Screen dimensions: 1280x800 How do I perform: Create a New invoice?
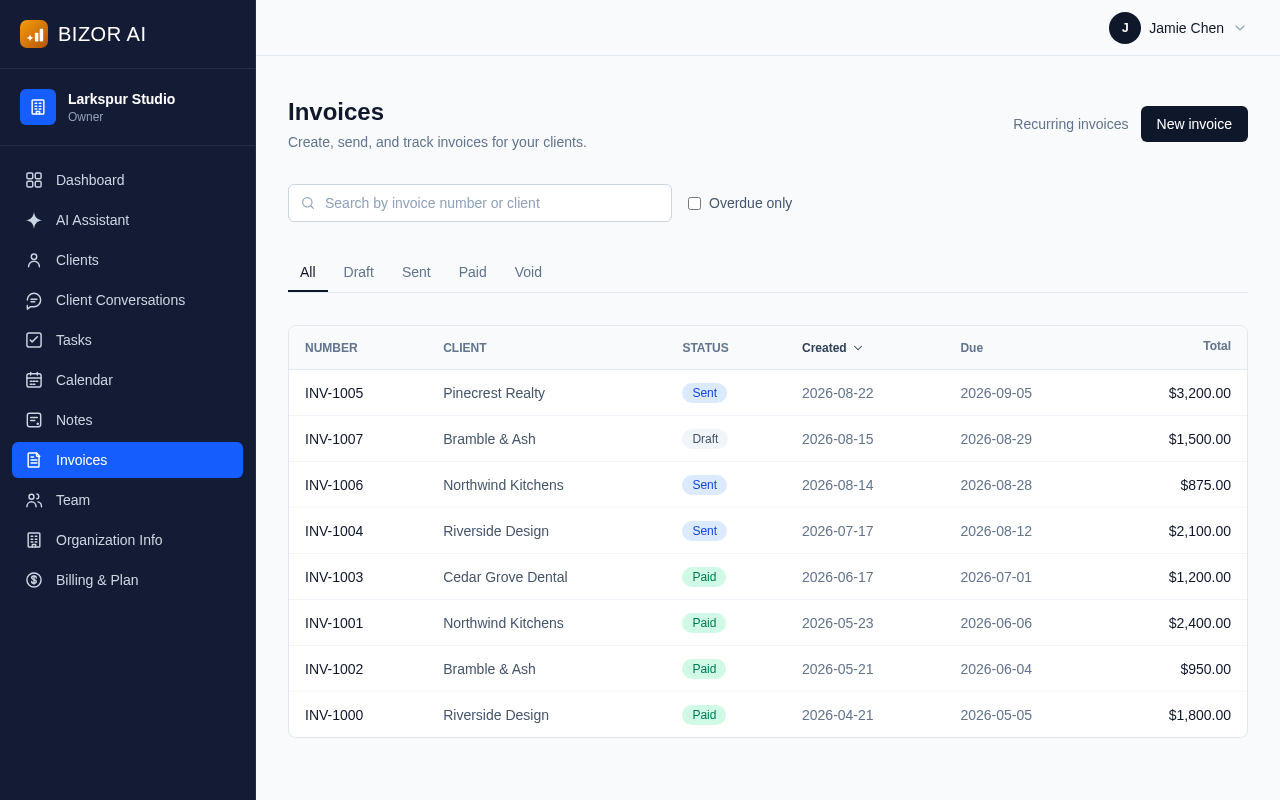coord(1194,124)
